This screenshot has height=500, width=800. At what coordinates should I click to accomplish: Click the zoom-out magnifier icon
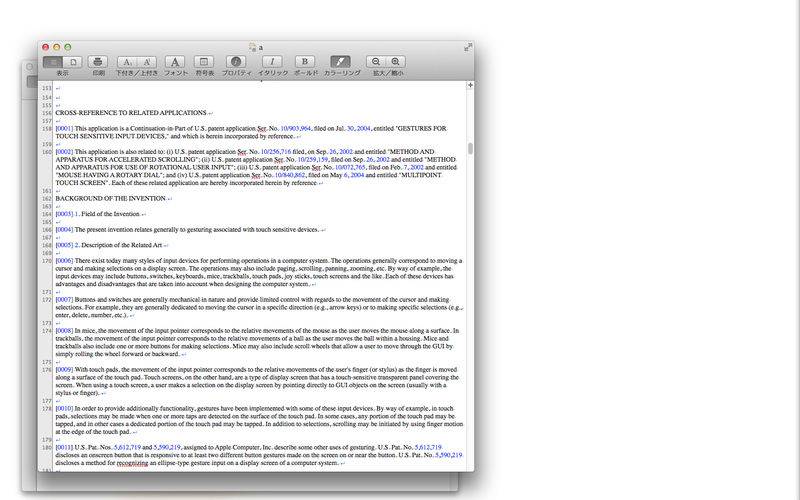pos(376,62)
